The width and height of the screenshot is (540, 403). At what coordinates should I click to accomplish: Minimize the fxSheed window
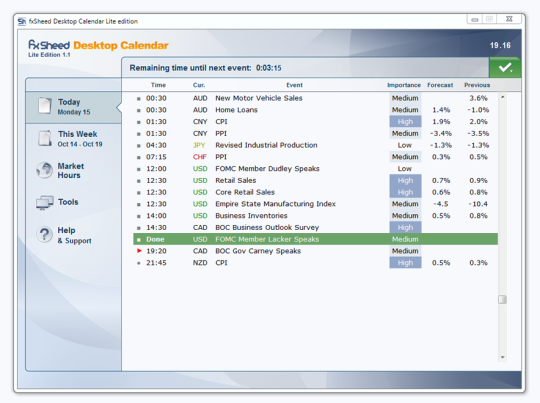(x=475, y=20)
